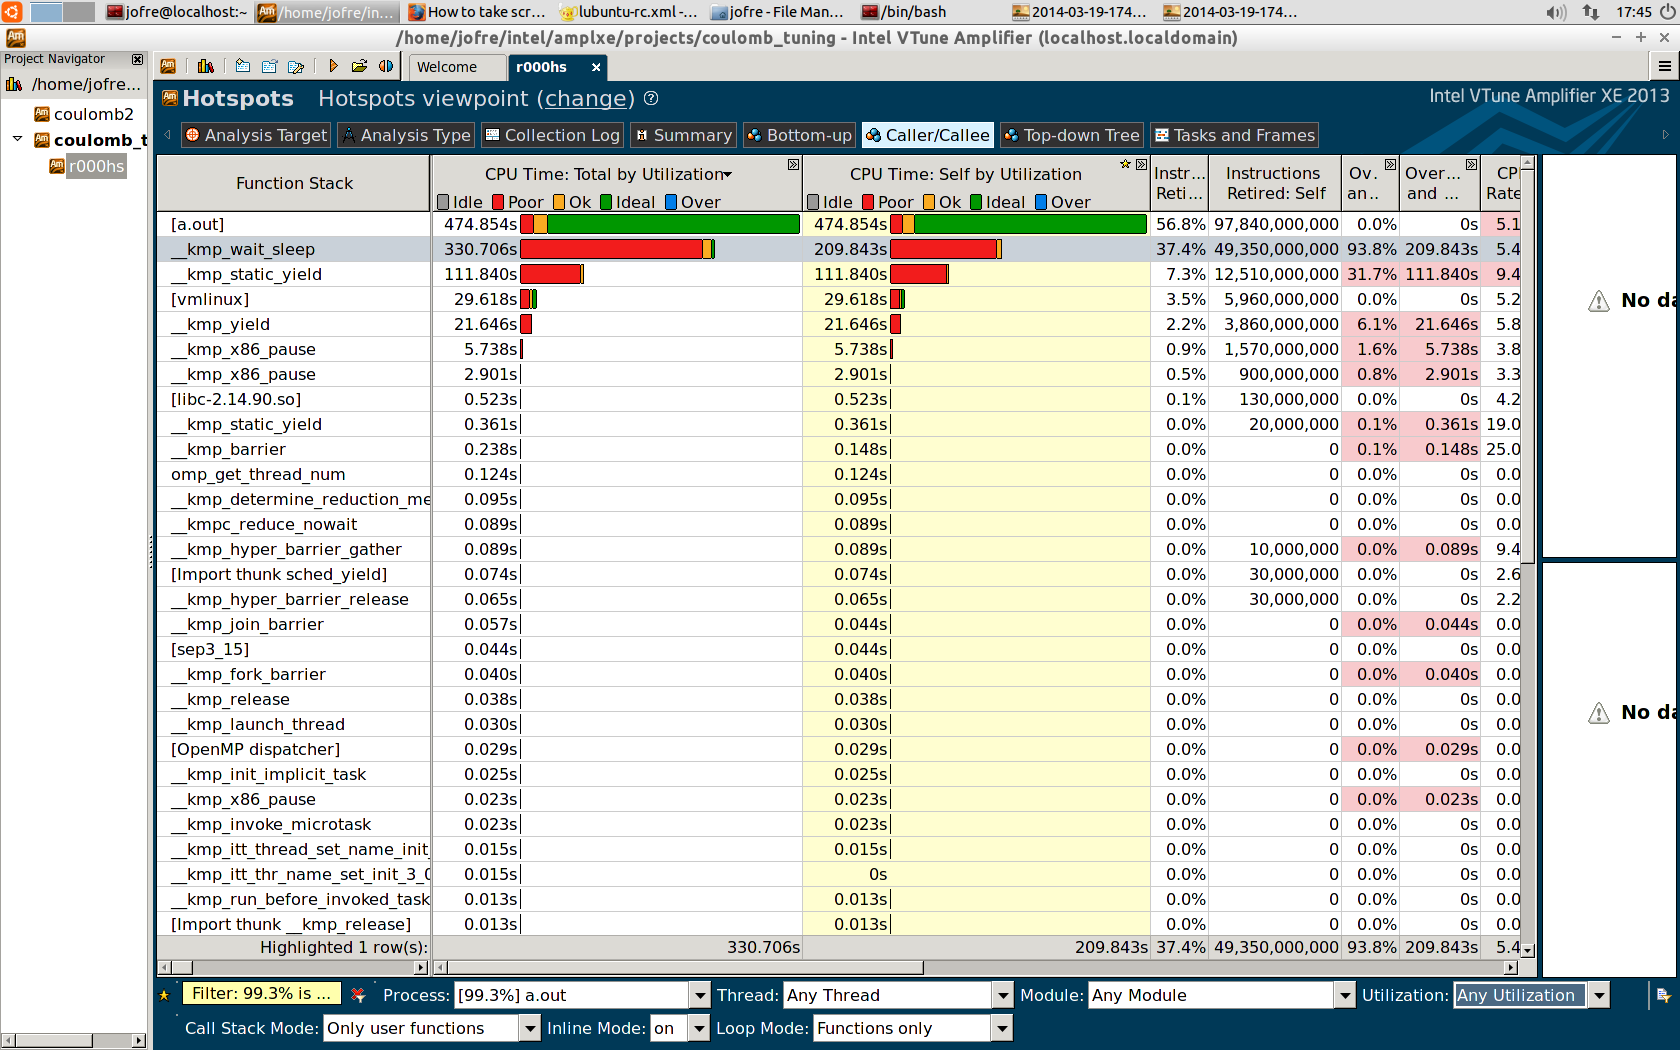Image resolution: width=1680 pixels, height=1050 pixels.
Task: Open the Hotspots viewpoint help icon
Action: 651,98
